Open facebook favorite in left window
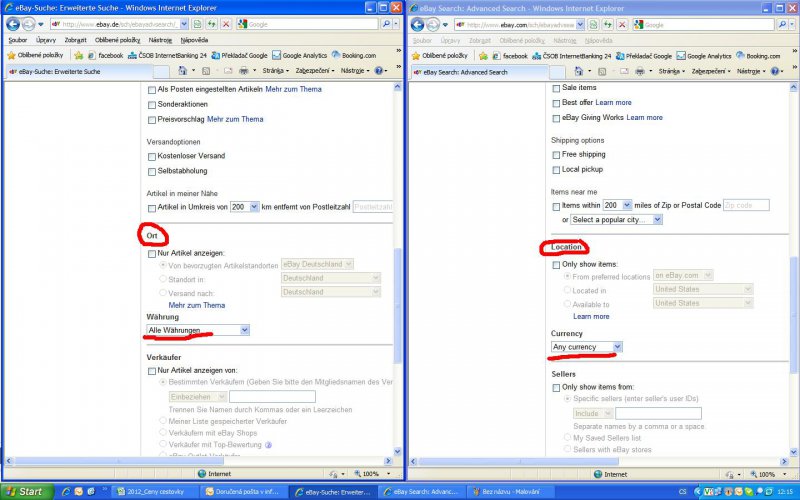The image size is (800, 500). 106,55
